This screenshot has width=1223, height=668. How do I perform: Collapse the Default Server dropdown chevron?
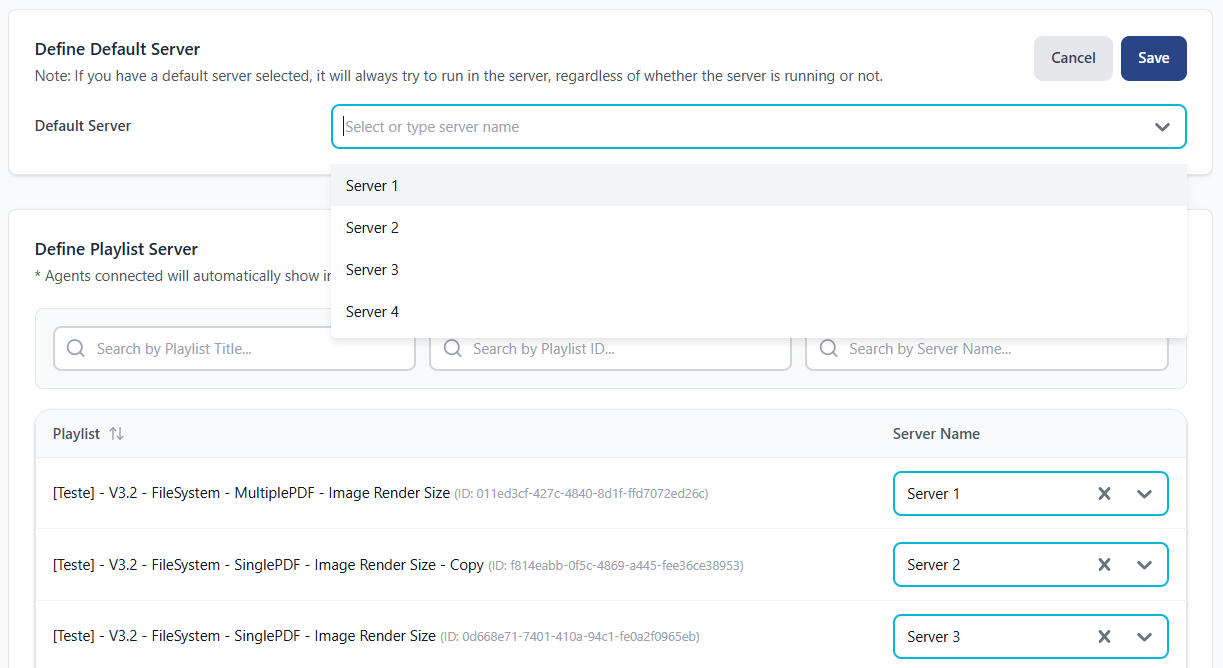click(1162, 127)
